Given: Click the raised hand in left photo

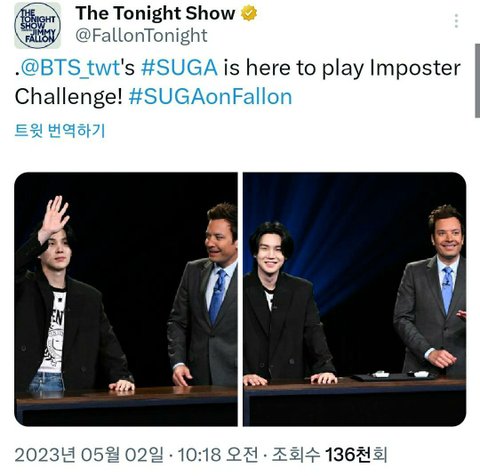Looking at the screenshot, I should pos(54,215).
